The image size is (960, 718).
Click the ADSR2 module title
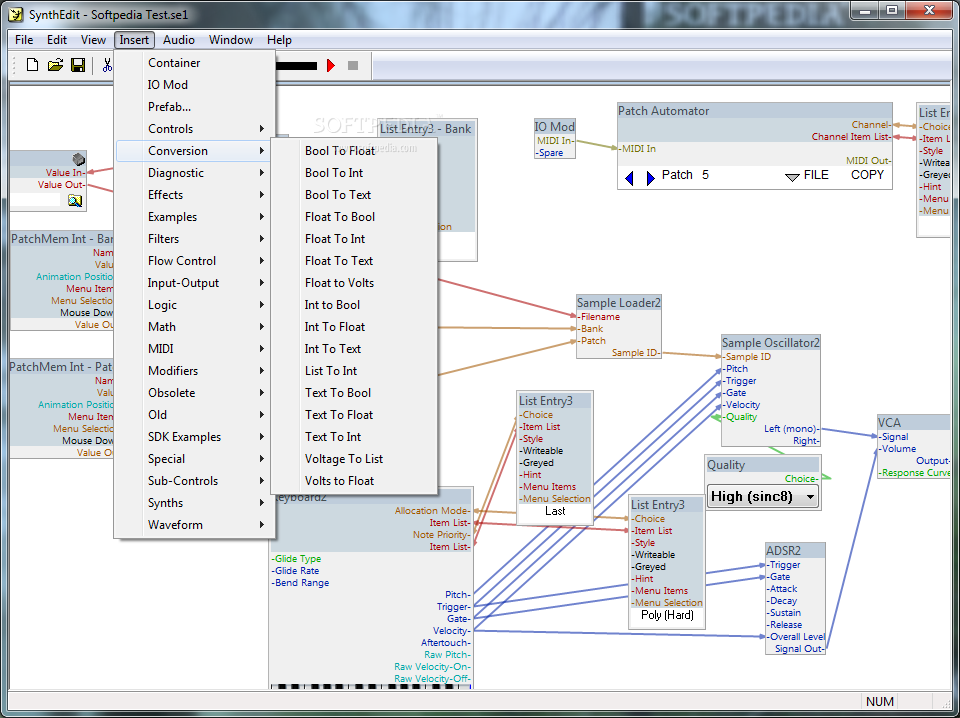[x=783, y=551]
